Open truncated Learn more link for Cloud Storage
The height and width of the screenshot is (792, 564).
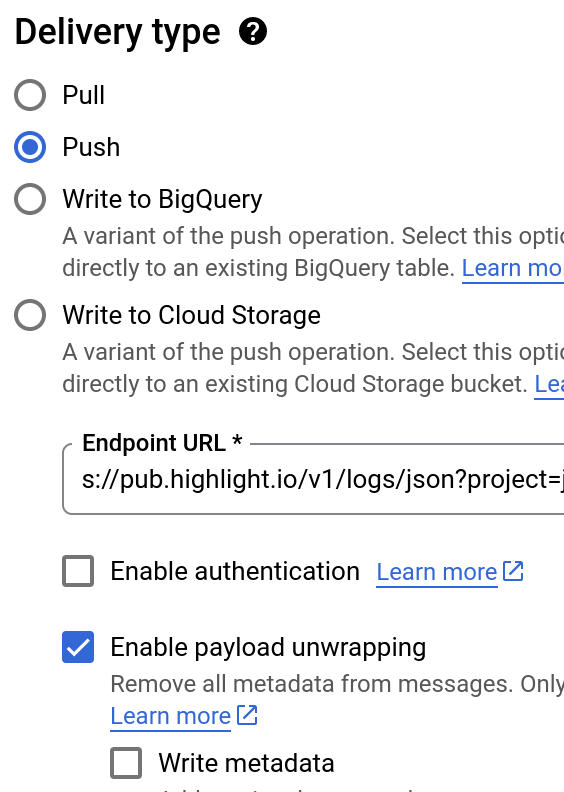549,384
